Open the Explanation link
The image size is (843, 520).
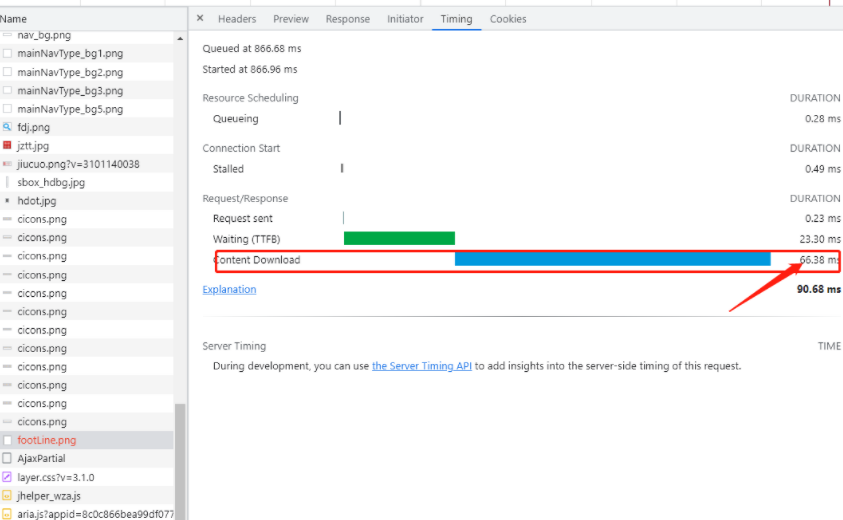(x=229, y=290)
